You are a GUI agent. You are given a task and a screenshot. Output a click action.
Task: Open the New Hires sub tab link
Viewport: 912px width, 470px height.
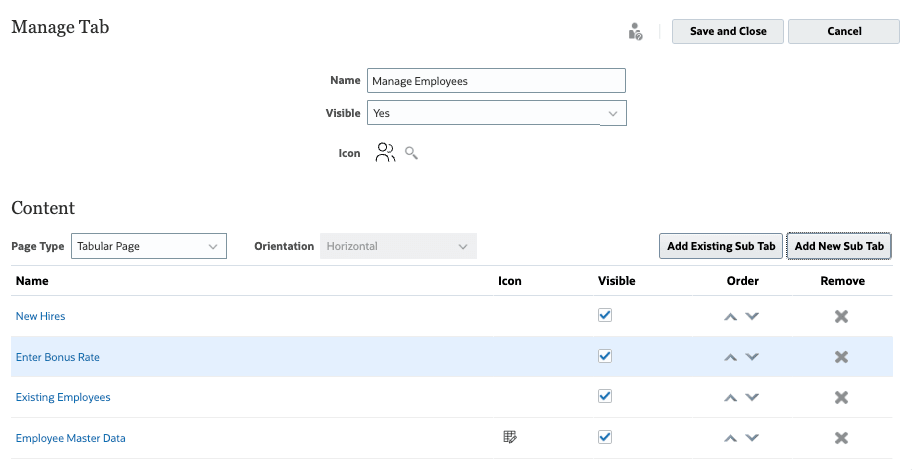[41, 316]
